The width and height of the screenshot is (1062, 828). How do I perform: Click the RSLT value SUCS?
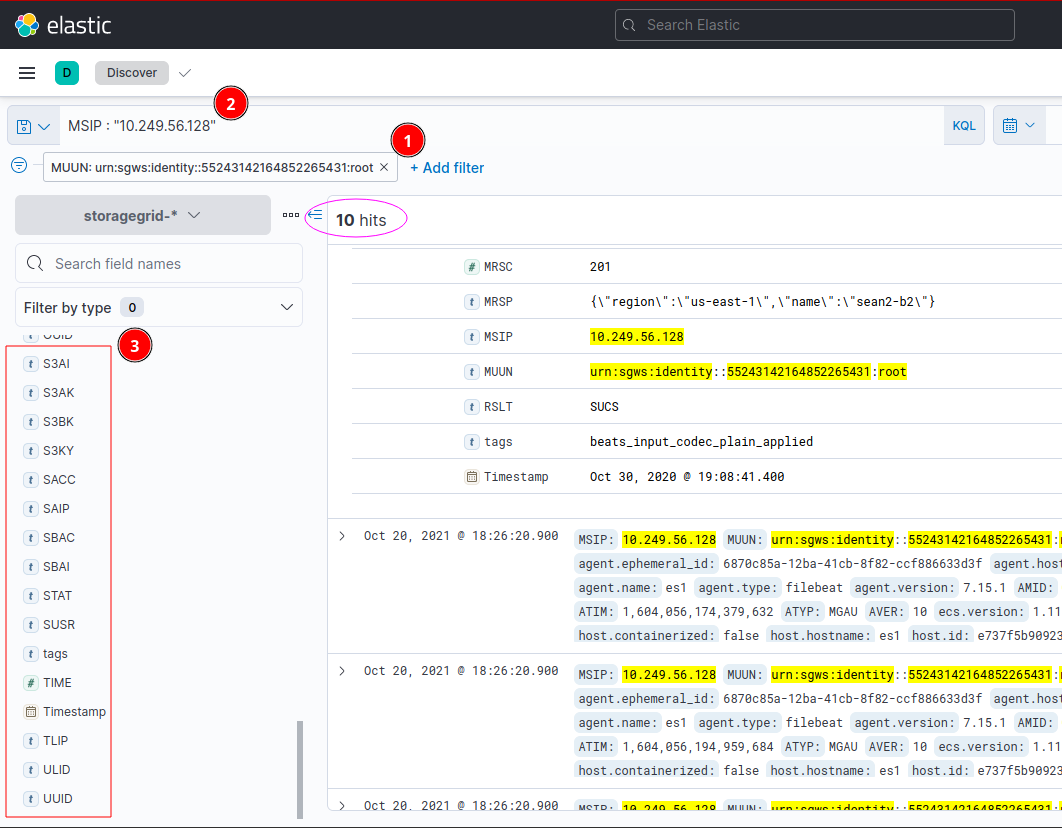(604, 407)
